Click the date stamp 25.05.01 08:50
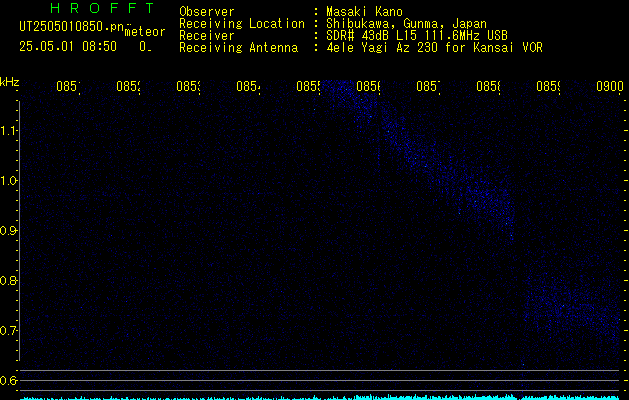Screen dimensions: 629x400 (x=68, y=47)
